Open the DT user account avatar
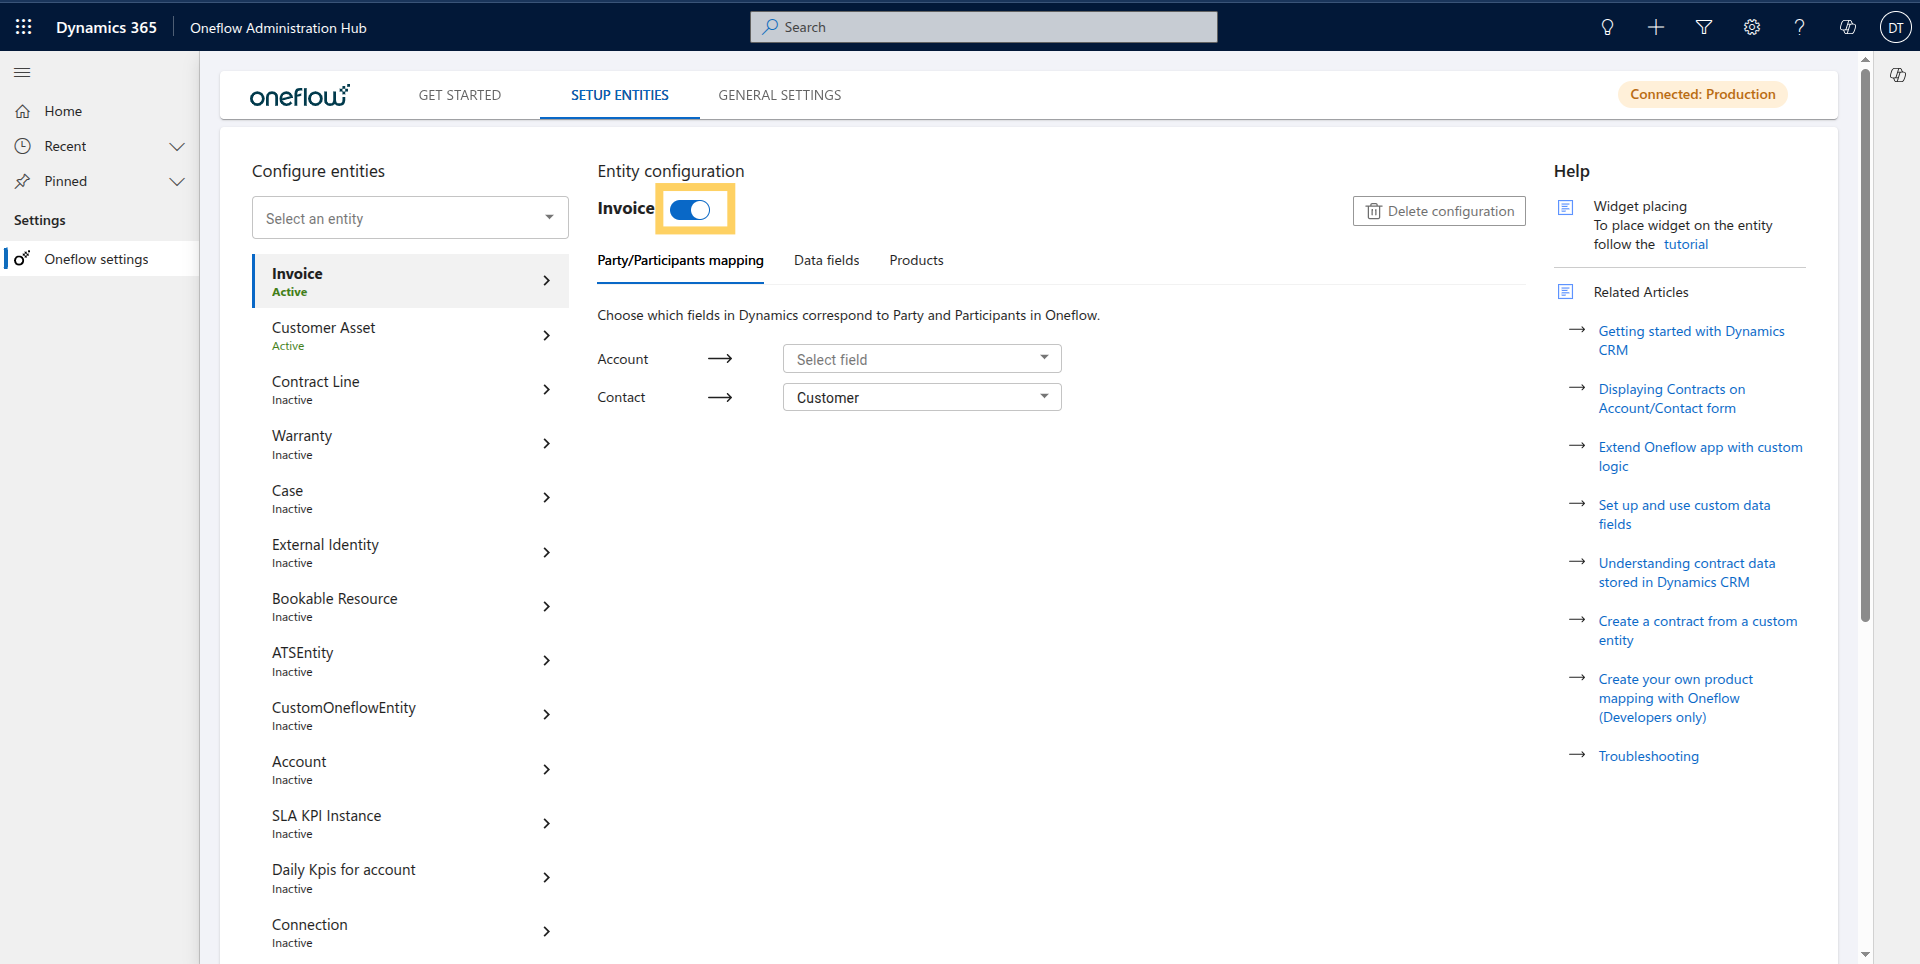Viewport: 1920px width, 964px height. pyautogui.click(x=1895, y=27)
